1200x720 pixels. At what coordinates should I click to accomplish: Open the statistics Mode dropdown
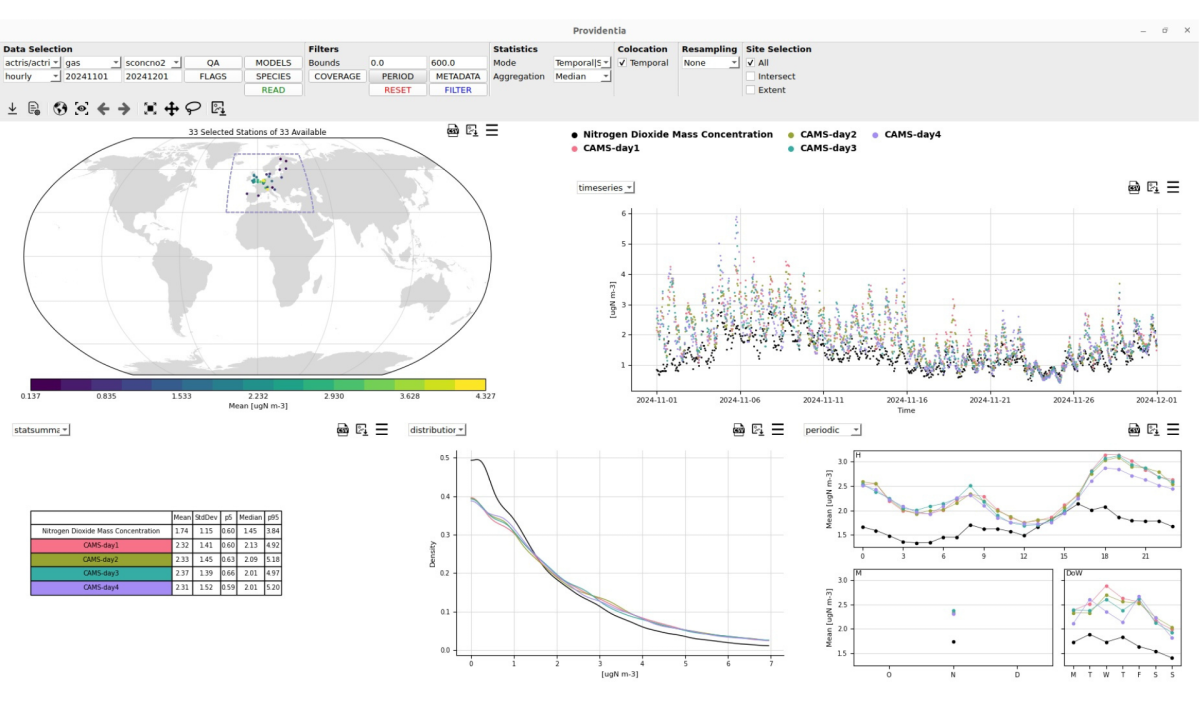tap(582, 63)
